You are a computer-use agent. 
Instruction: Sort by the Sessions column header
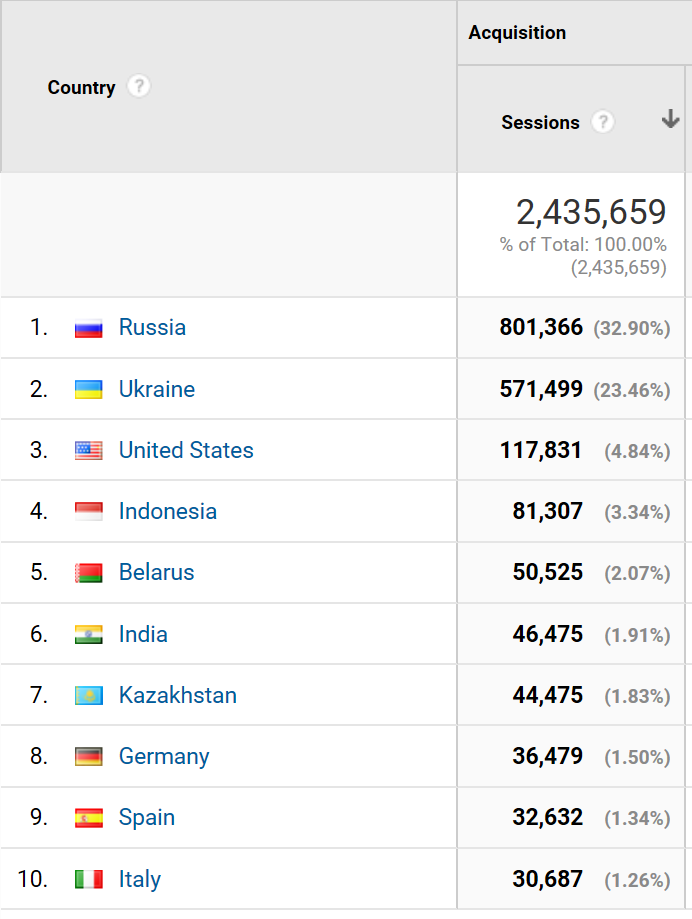(x=540, y=122)
